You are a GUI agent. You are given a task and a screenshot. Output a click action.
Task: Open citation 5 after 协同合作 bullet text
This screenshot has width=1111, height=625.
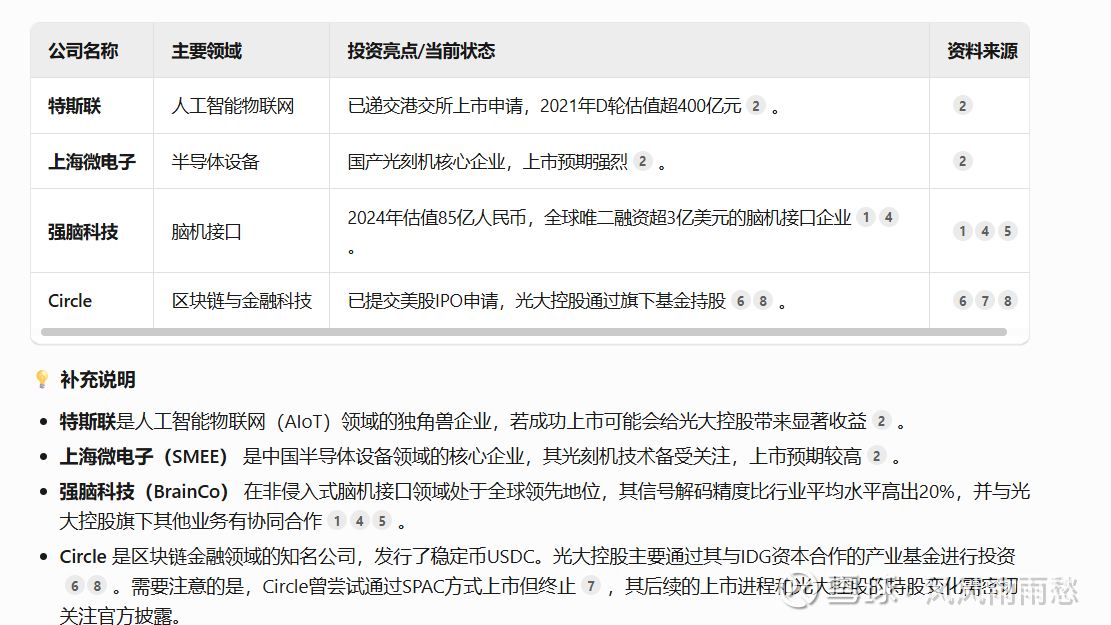click(383, 521)
